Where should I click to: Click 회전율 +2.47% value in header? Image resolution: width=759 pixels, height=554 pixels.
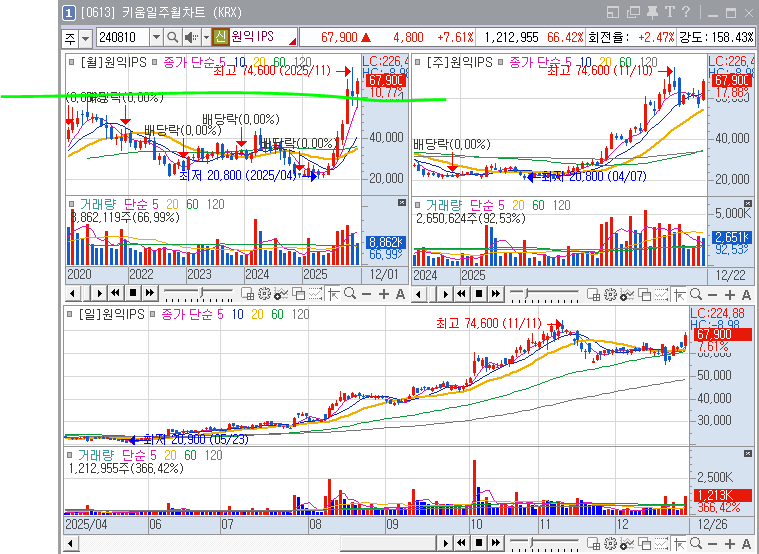tap(657, 37)
